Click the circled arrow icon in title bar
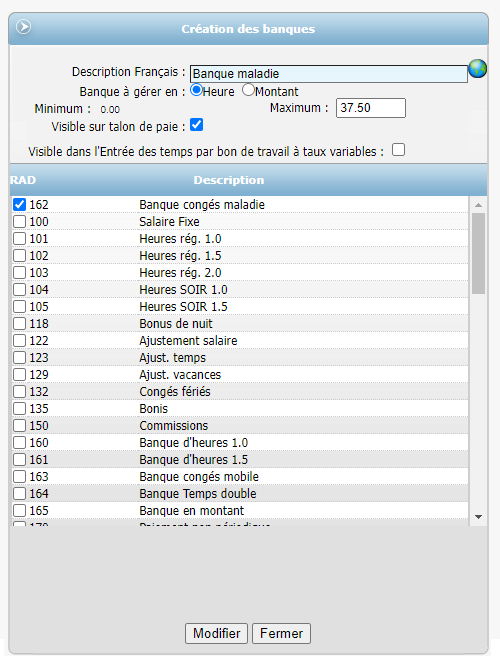Viewport: 500px width, 656px height. click(23, 27)
